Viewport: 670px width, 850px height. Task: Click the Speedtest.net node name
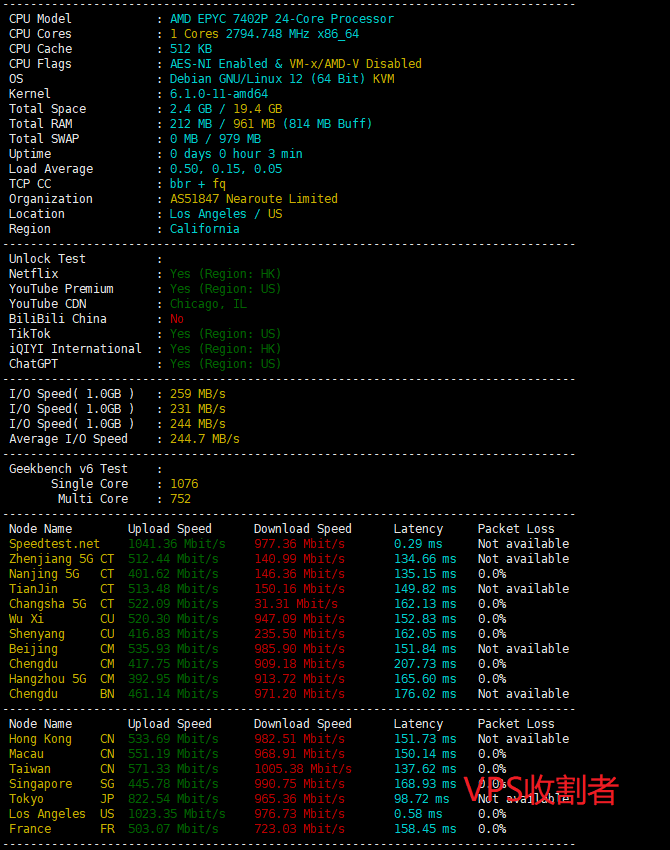coord(54,544)
